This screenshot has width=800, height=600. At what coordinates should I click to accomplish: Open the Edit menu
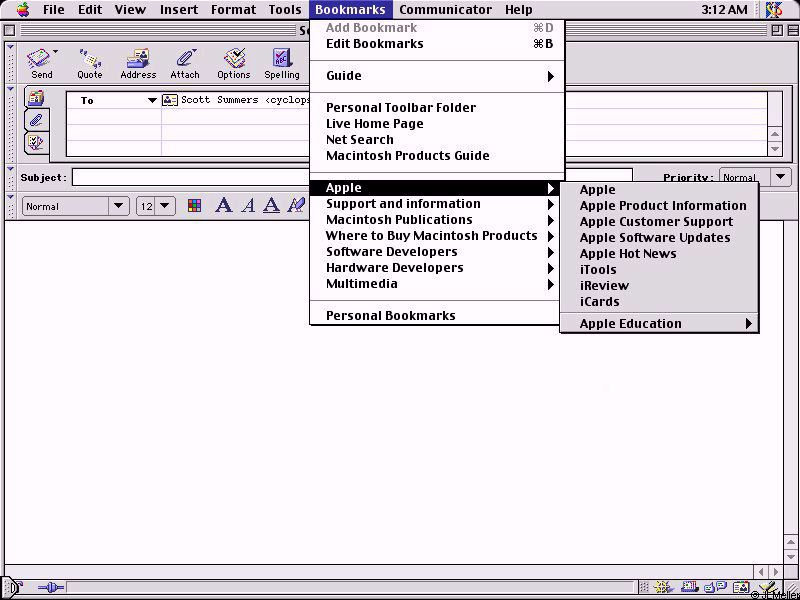tap(90, 10)
